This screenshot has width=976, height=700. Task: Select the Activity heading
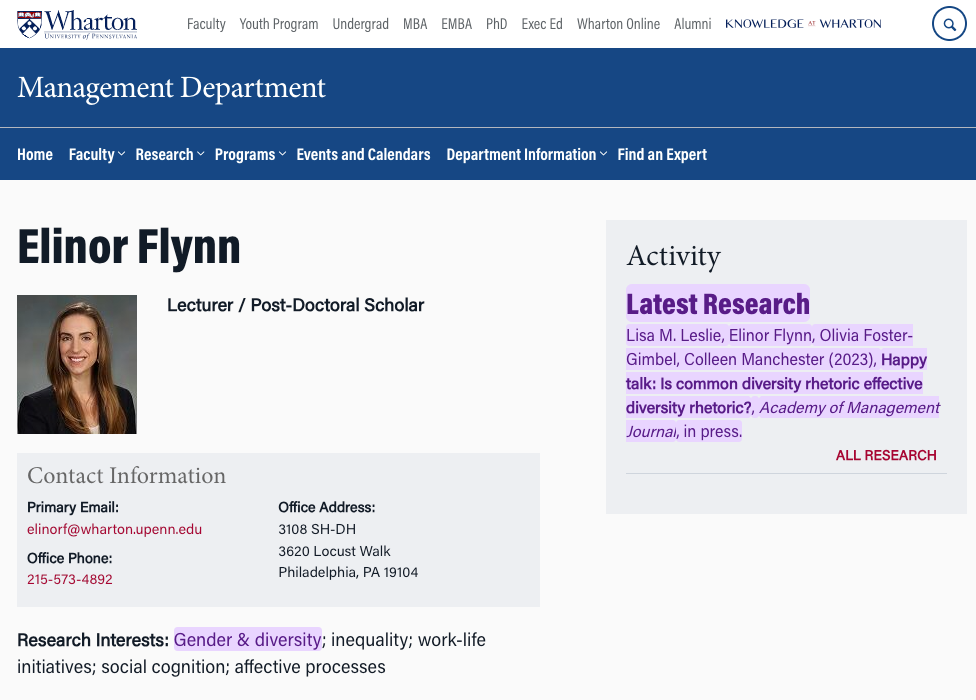[673, 256]
